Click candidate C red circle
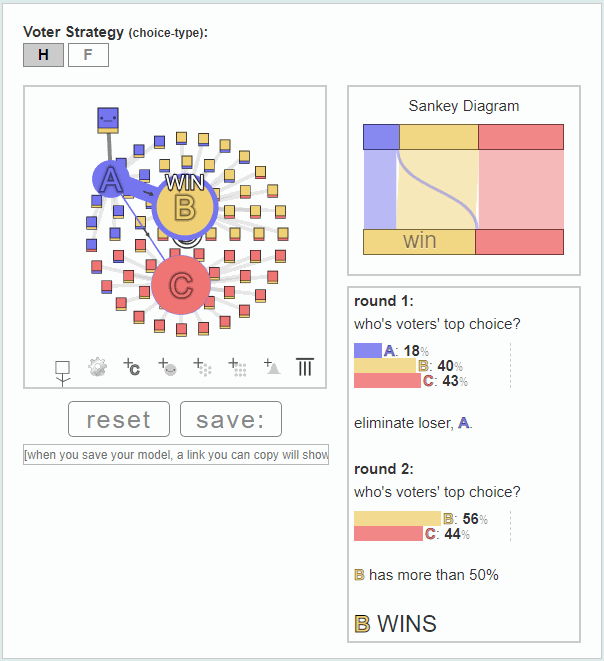604x661 pixels. (x=181, y=285)
